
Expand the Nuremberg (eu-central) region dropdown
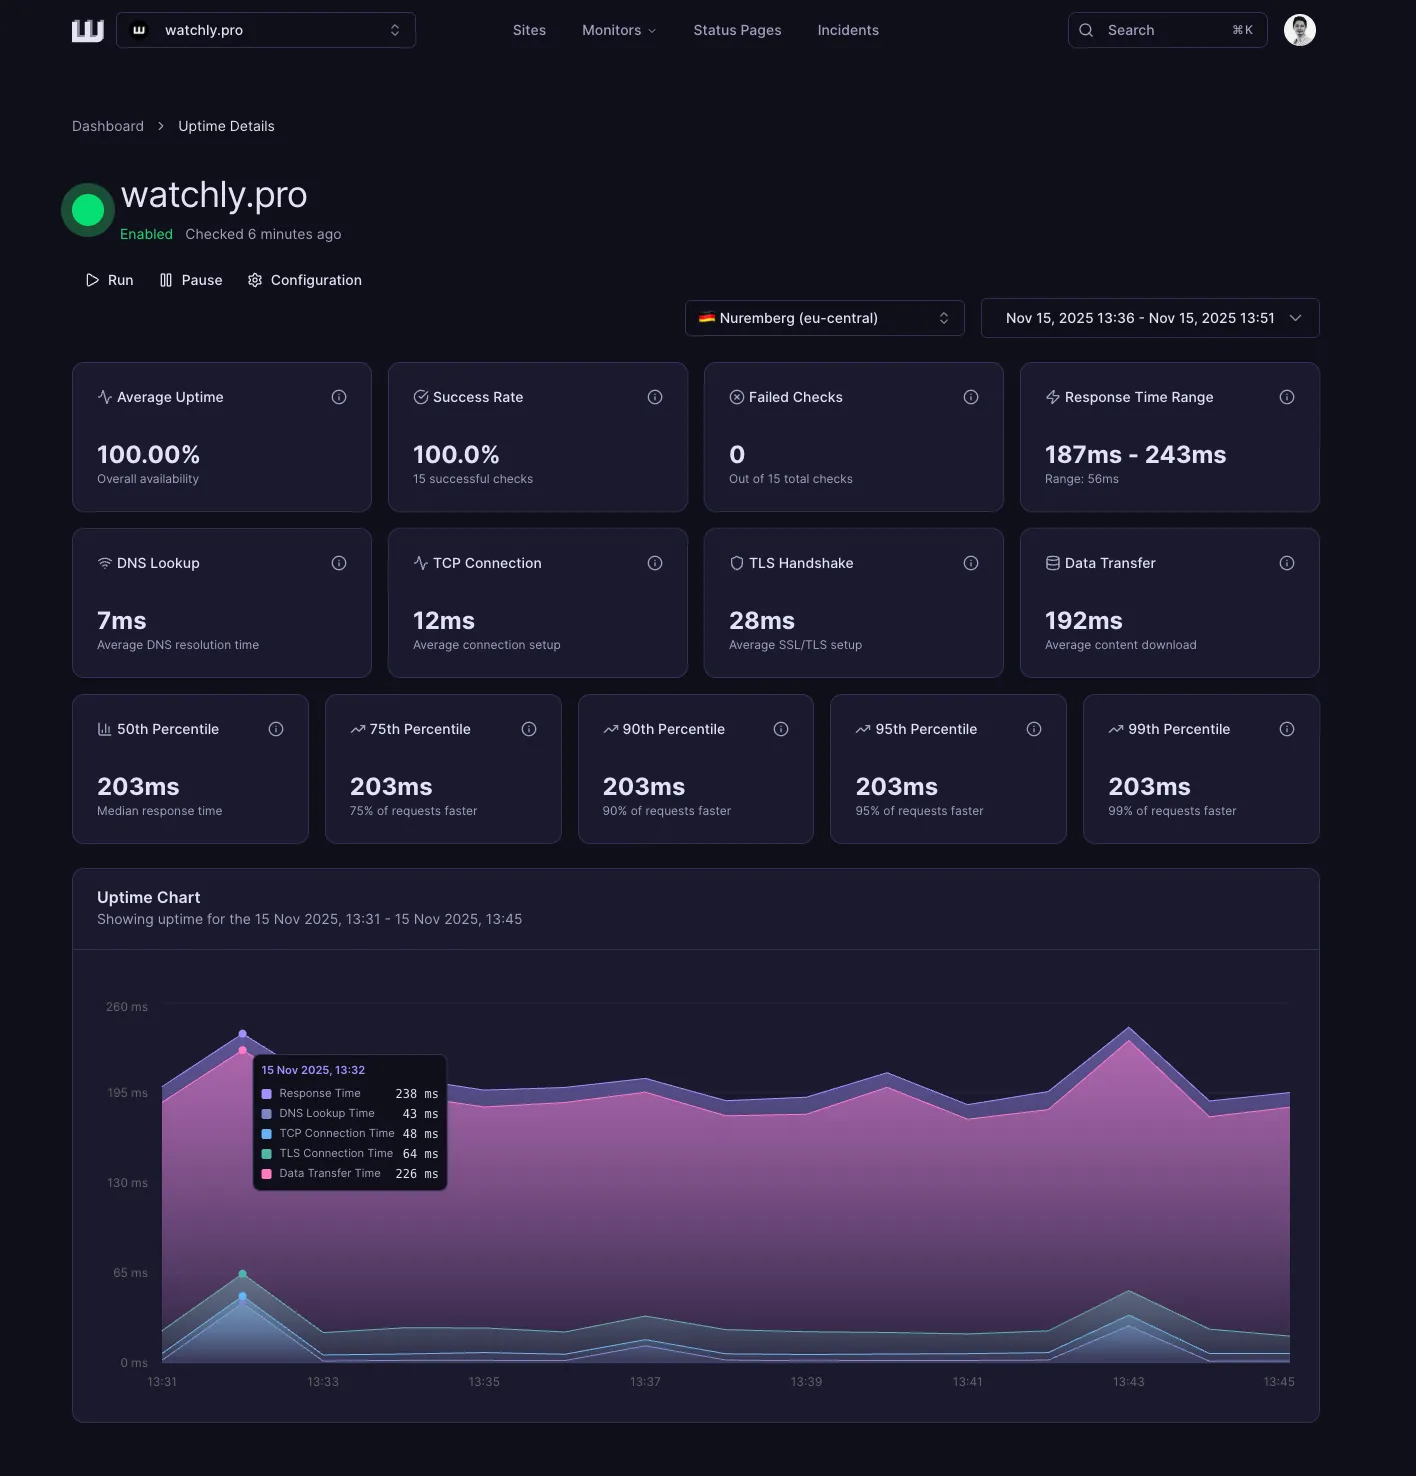pos(824,318)
